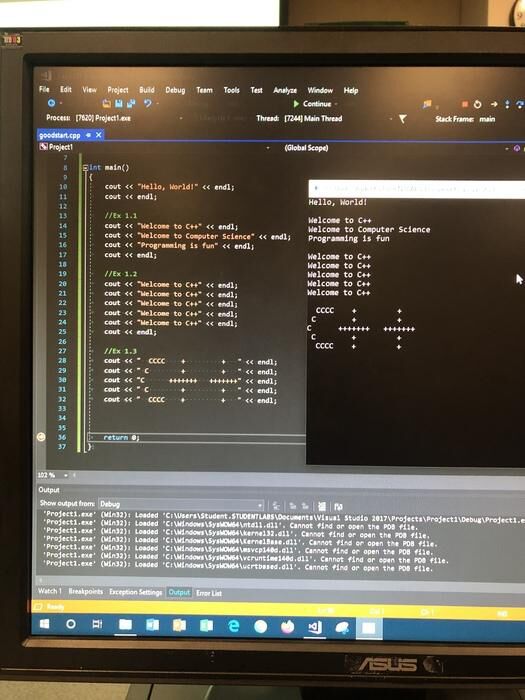This screenshot has width=525, height=700.
Task: Toggle pin on goodstart.cpp tab
Action: (x=88, y=135)
